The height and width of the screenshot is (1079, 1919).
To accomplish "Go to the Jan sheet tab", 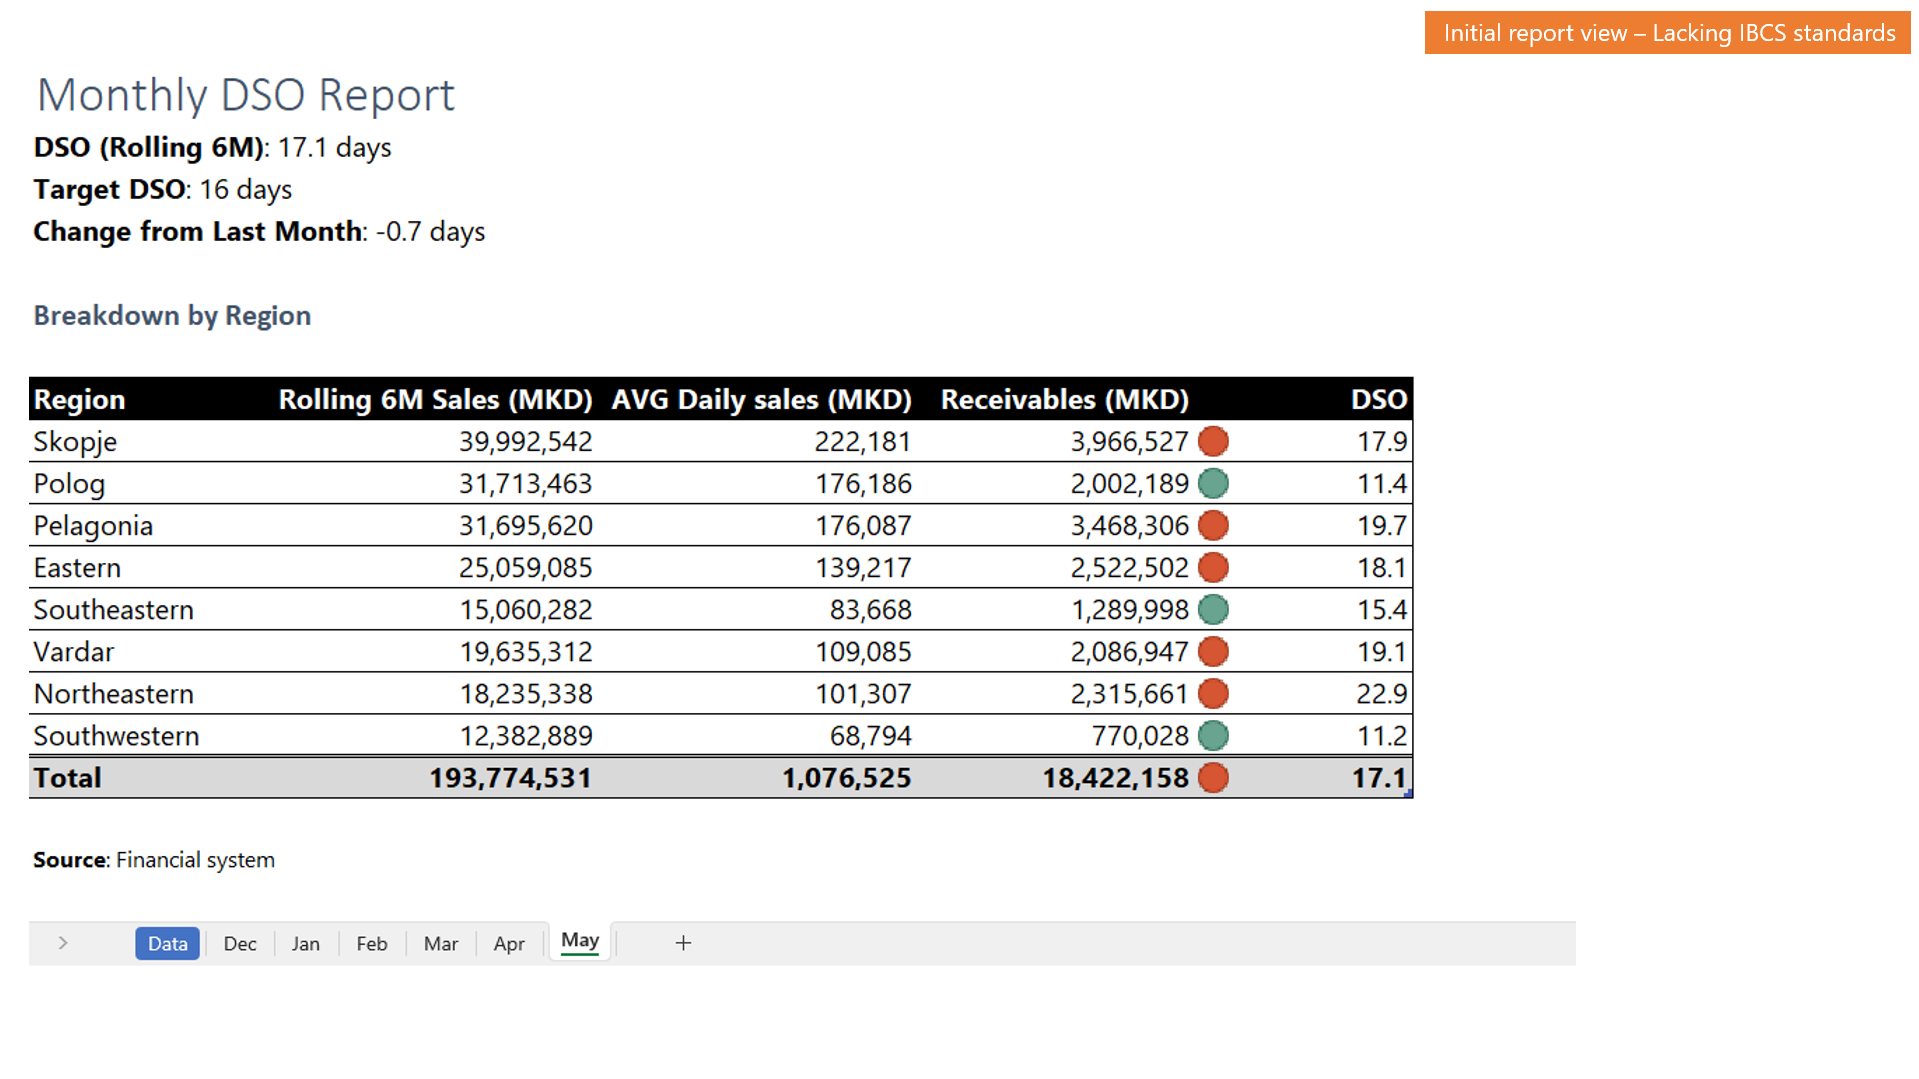I will click(x=305, y=943).
